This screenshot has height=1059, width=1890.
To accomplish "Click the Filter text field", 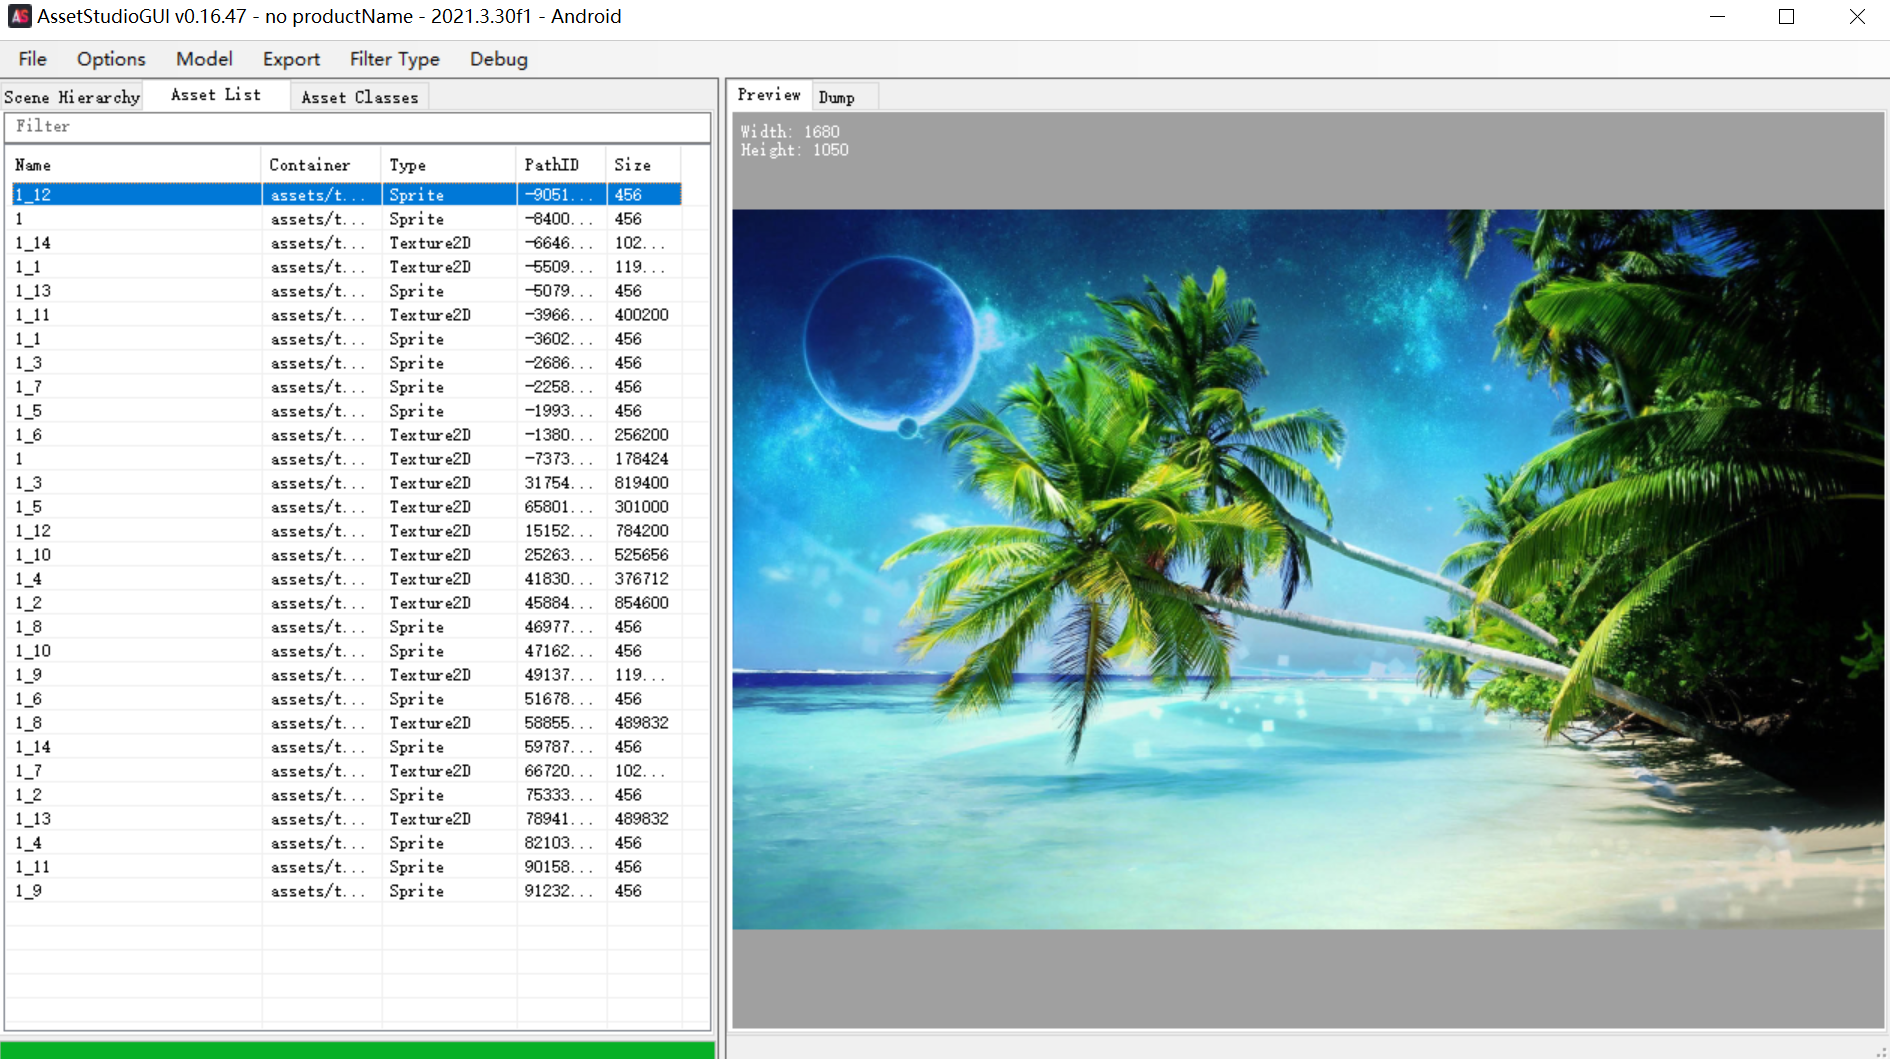I will [357, 127].
